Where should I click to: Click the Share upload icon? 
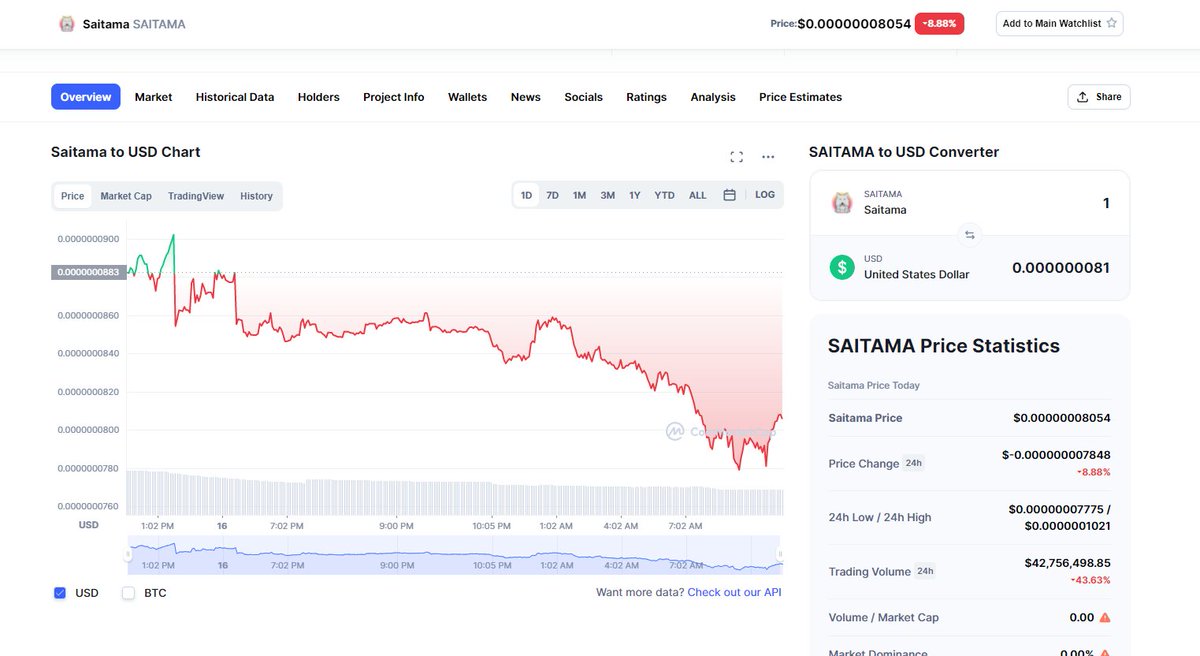(x=1083, y=97)
